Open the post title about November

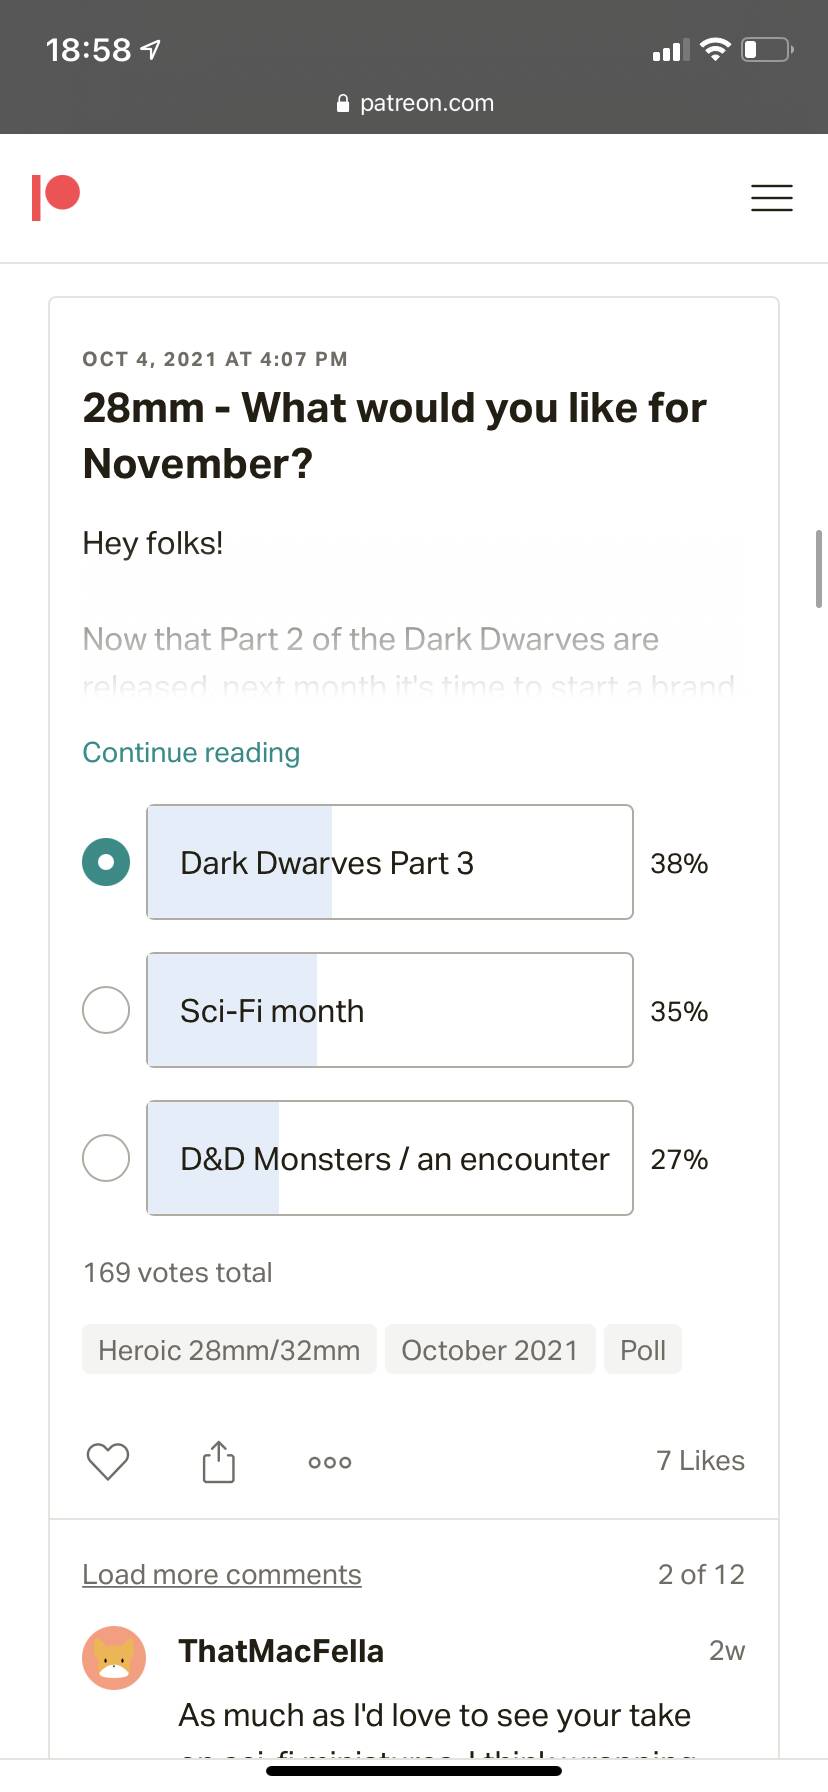(394, 435)
